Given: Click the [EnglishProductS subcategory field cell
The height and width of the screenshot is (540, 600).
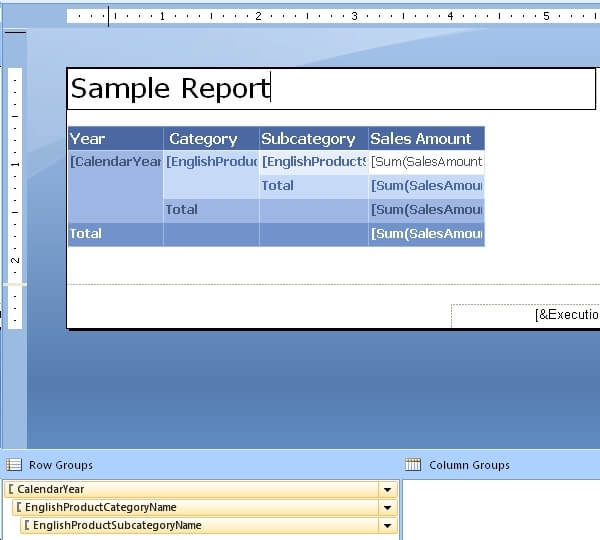Looking at the screenshot, I should pos(314,162).
